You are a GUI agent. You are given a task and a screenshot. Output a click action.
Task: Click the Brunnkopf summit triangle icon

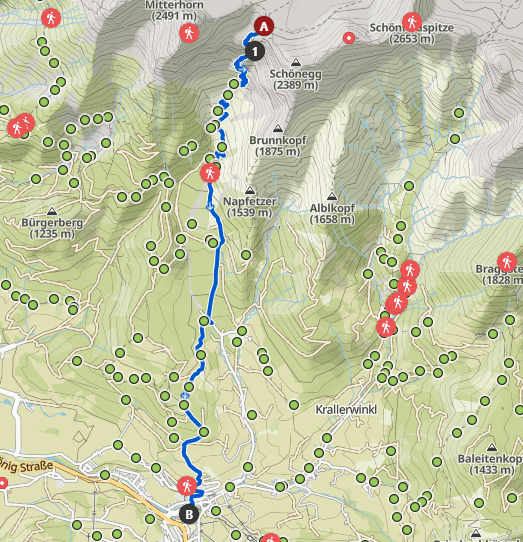278,129
